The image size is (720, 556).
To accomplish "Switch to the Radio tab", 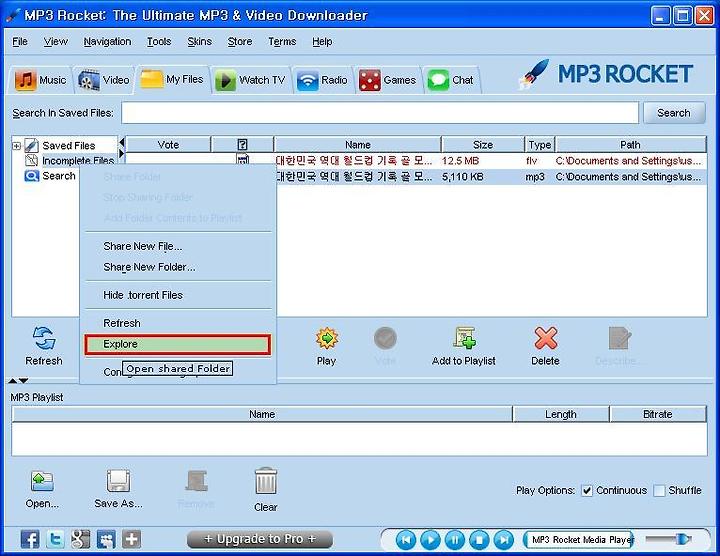I will click(322, 80).
